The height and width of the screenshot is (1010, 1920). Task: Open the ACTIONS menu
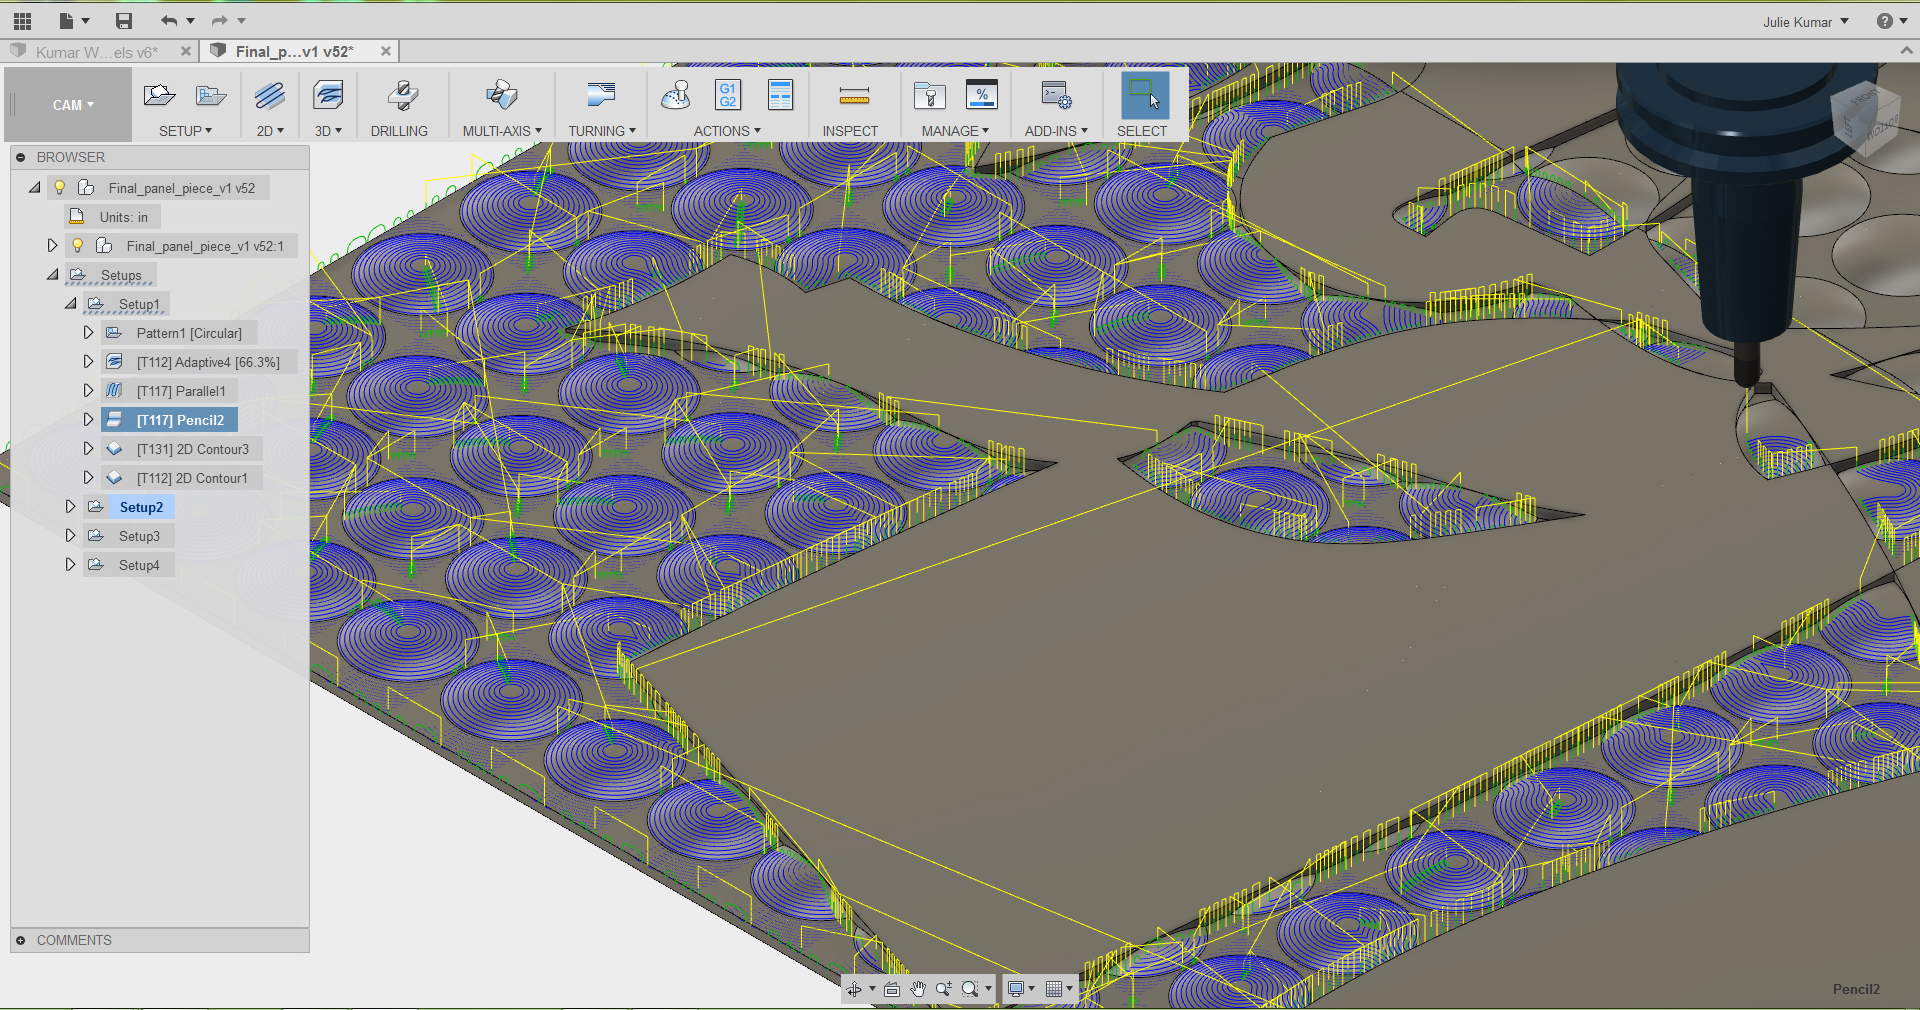(727, 131)
